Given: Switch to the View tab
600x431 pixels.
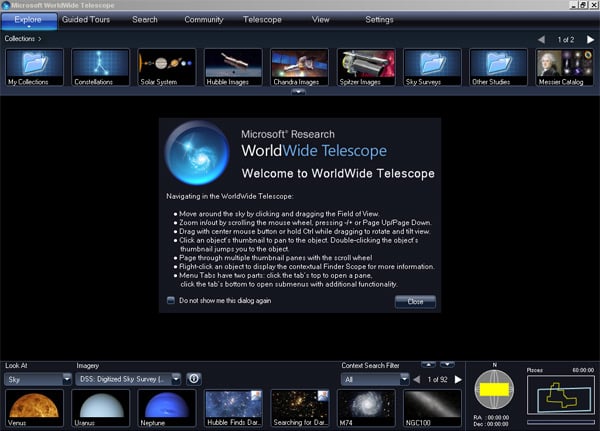Looking at the screenshot, I should 320,20.
